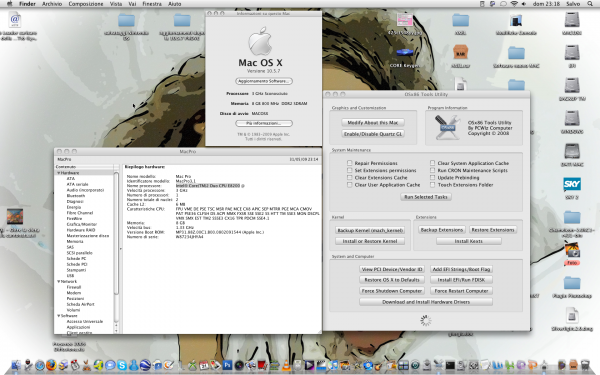Open BACKUP TM drive desktop icon
Screen dimensions: 600x375
pyautogui.click(x=572, y=85)
